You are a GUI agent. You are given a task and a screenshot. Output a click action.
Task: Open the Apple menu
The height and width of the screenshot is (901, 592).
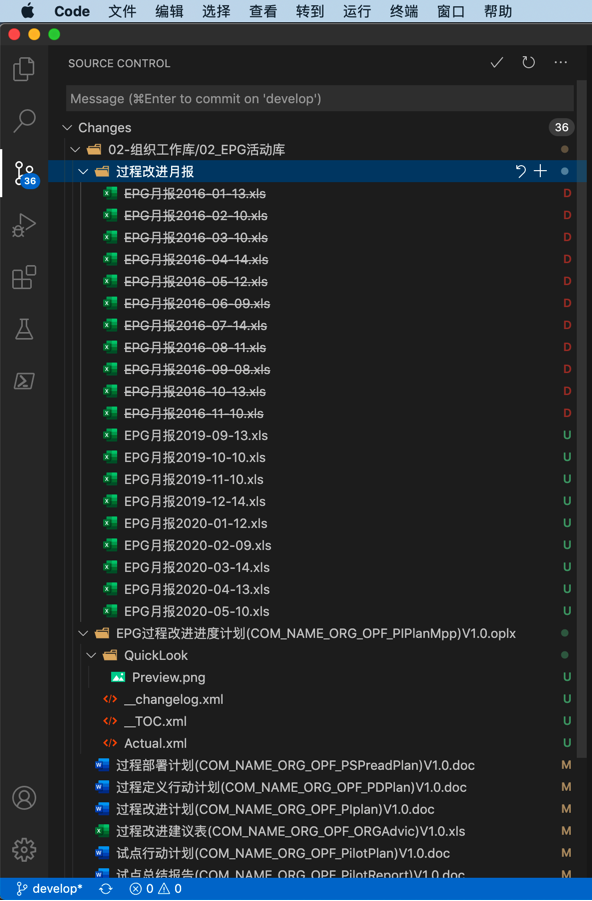coord(27,11)
